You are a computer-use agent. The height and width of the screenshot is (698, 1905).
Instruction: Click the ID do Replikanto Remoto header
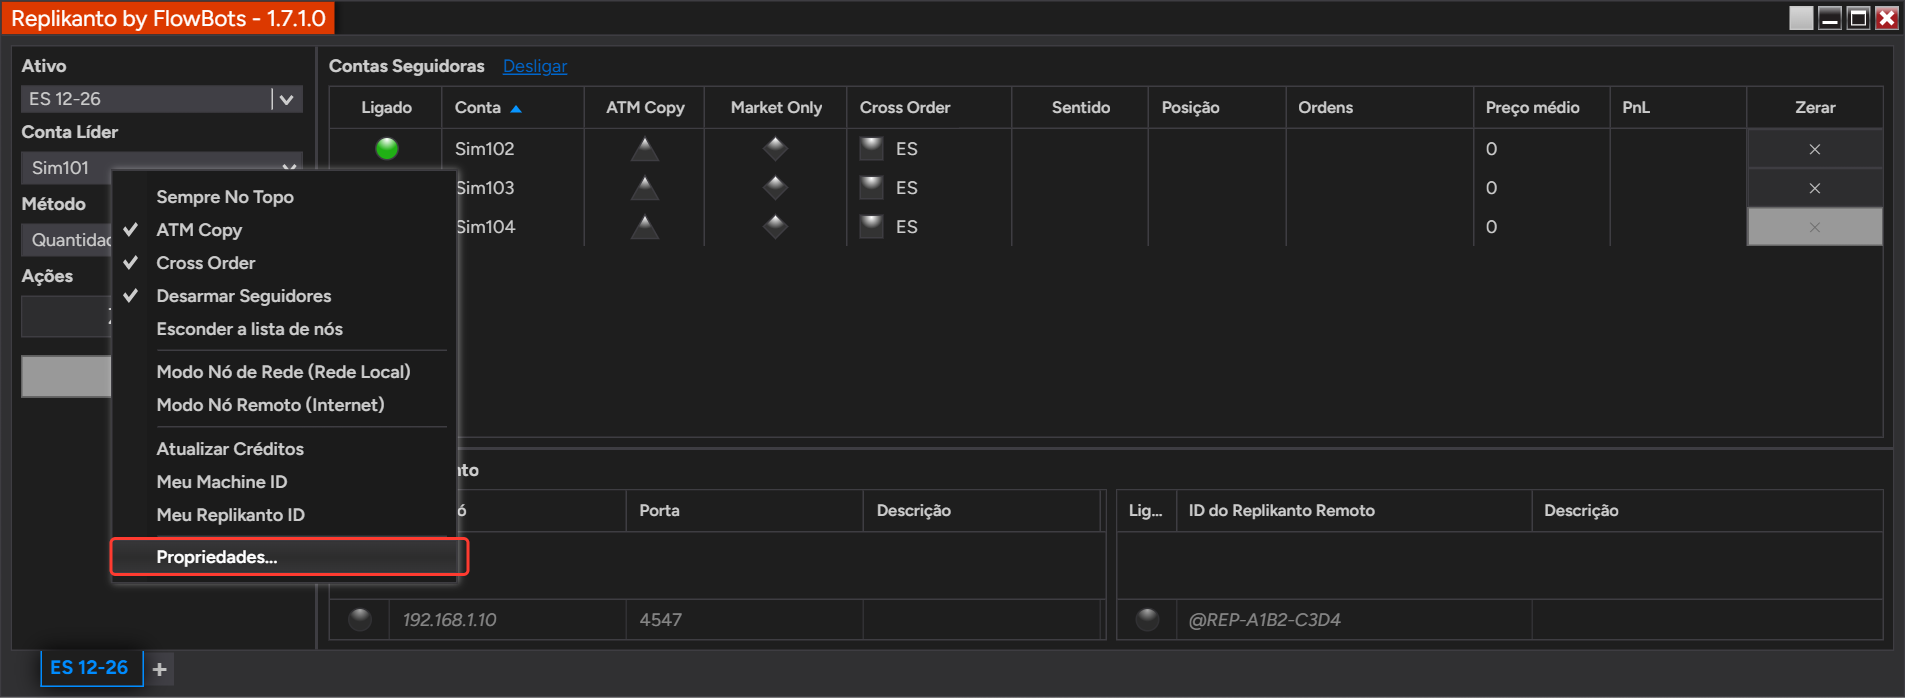(x=1354, y=511)
